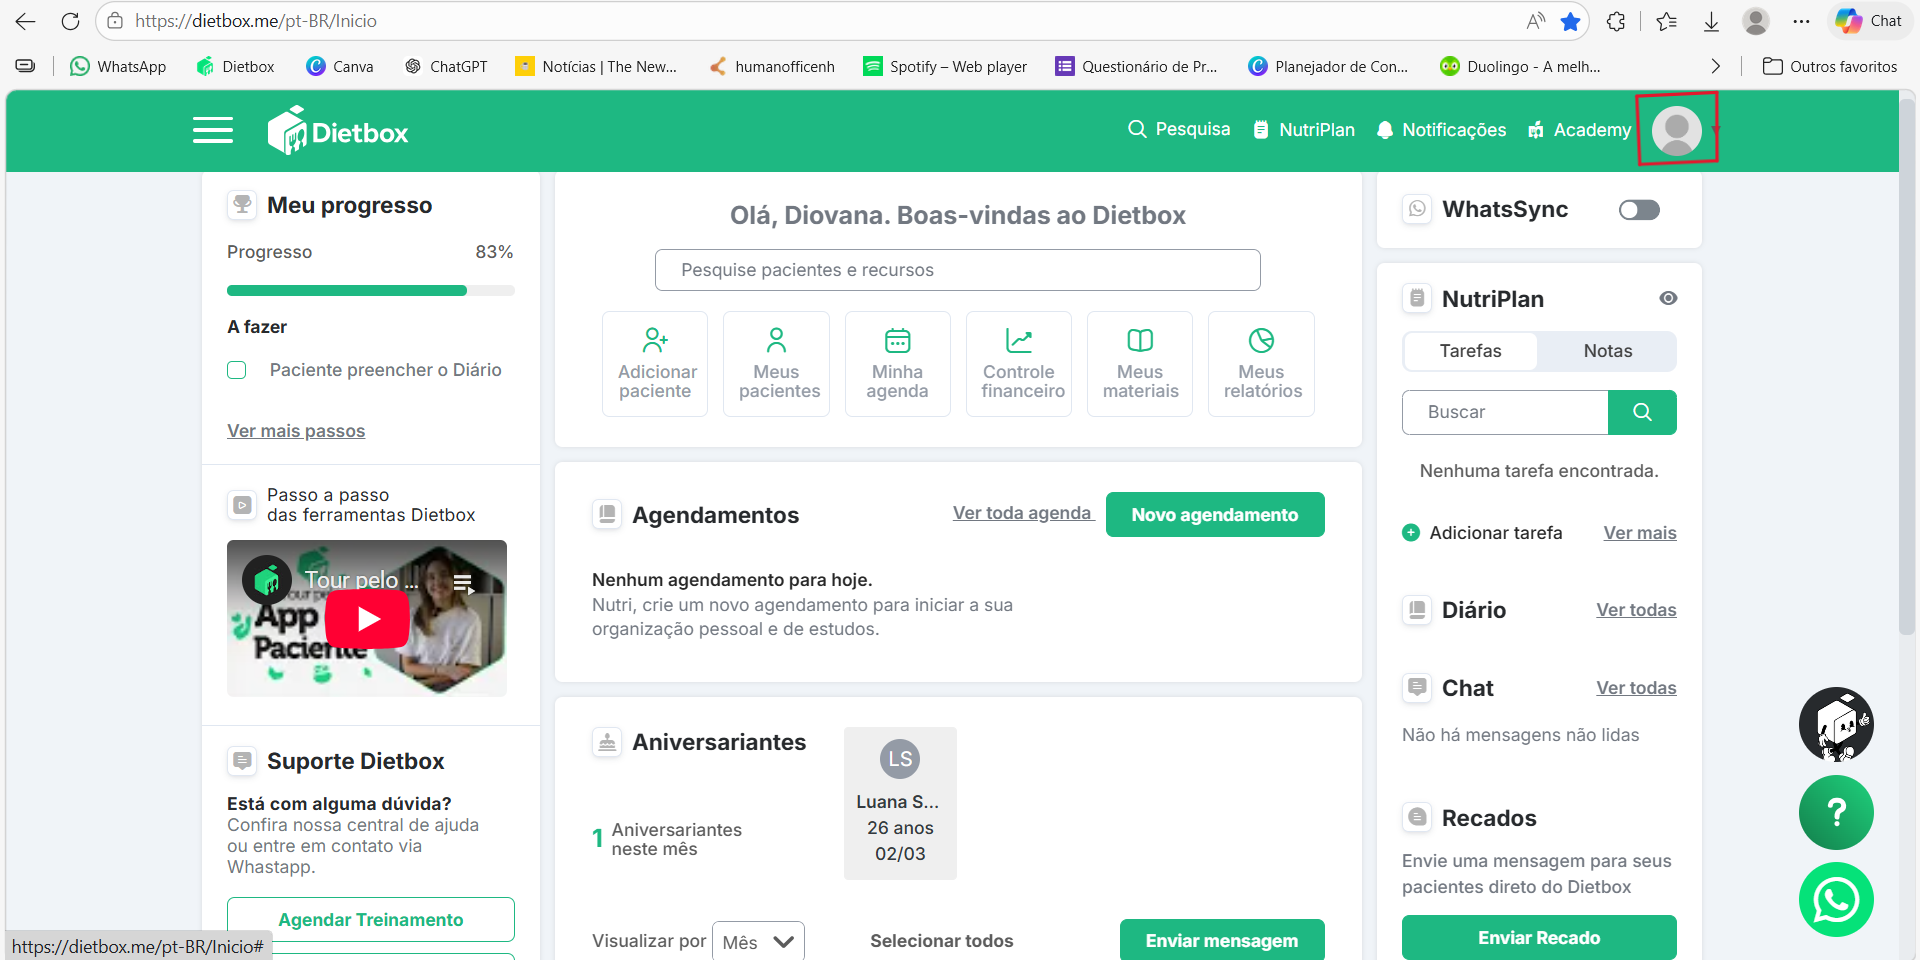The width and height of the screenshot is (1920, 960).
Task: Open browser settings ellipsis menu
Action: click(1801, 21)
